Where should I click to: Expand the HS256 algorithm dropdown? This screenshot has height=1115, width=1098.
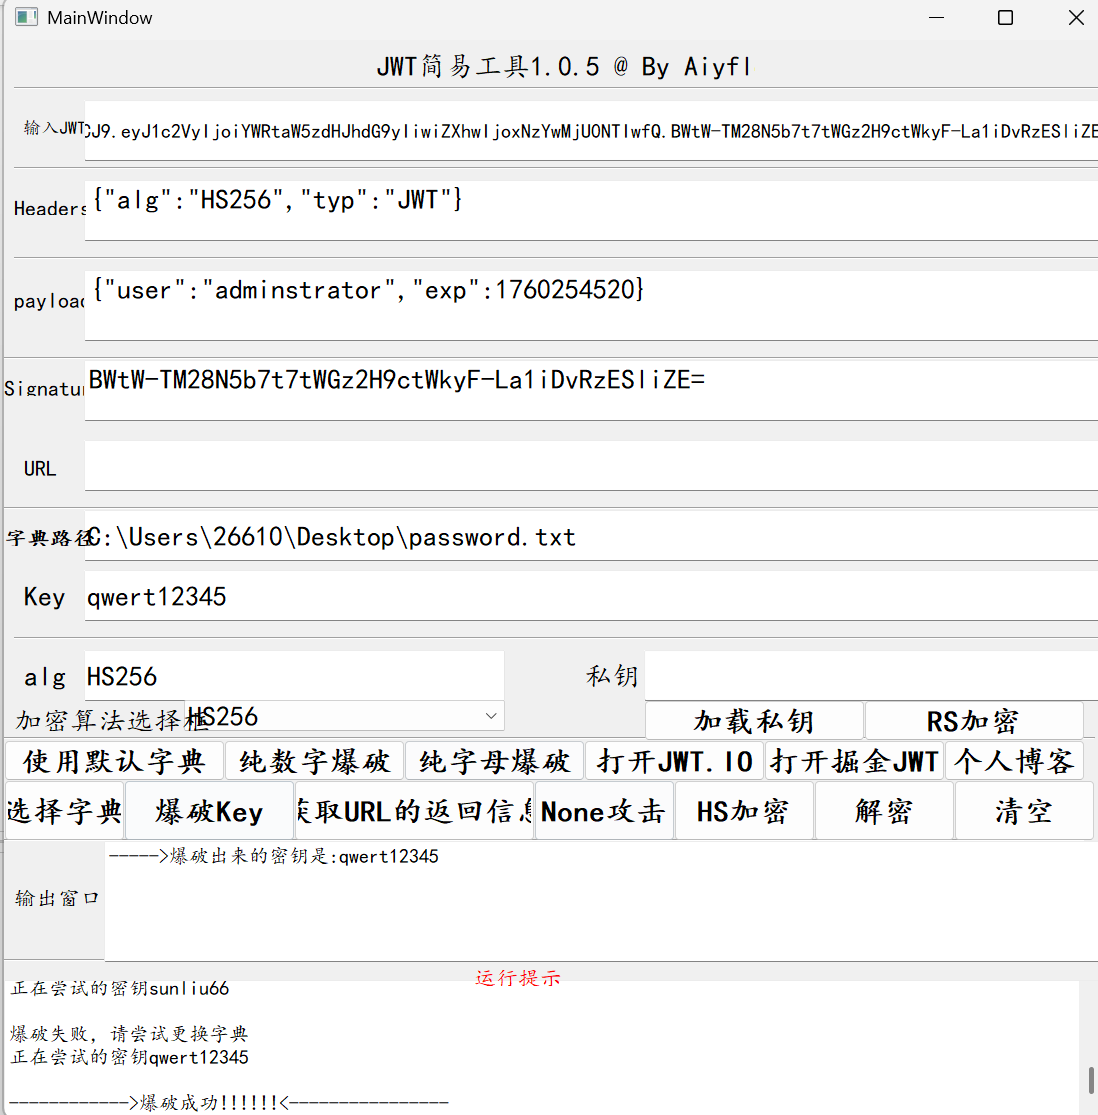tap(344, 716)
